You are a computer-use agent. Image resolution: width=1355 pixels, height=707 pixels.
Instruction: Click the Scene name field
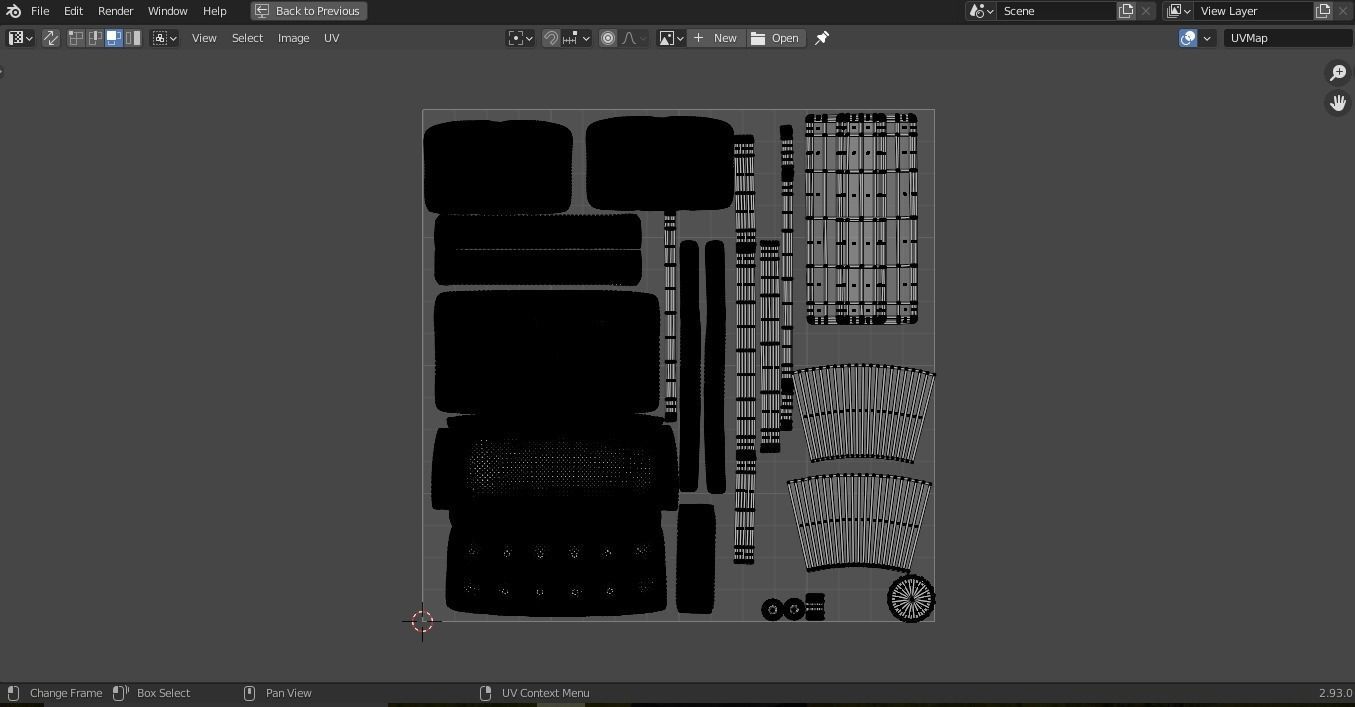[1056, 11]
